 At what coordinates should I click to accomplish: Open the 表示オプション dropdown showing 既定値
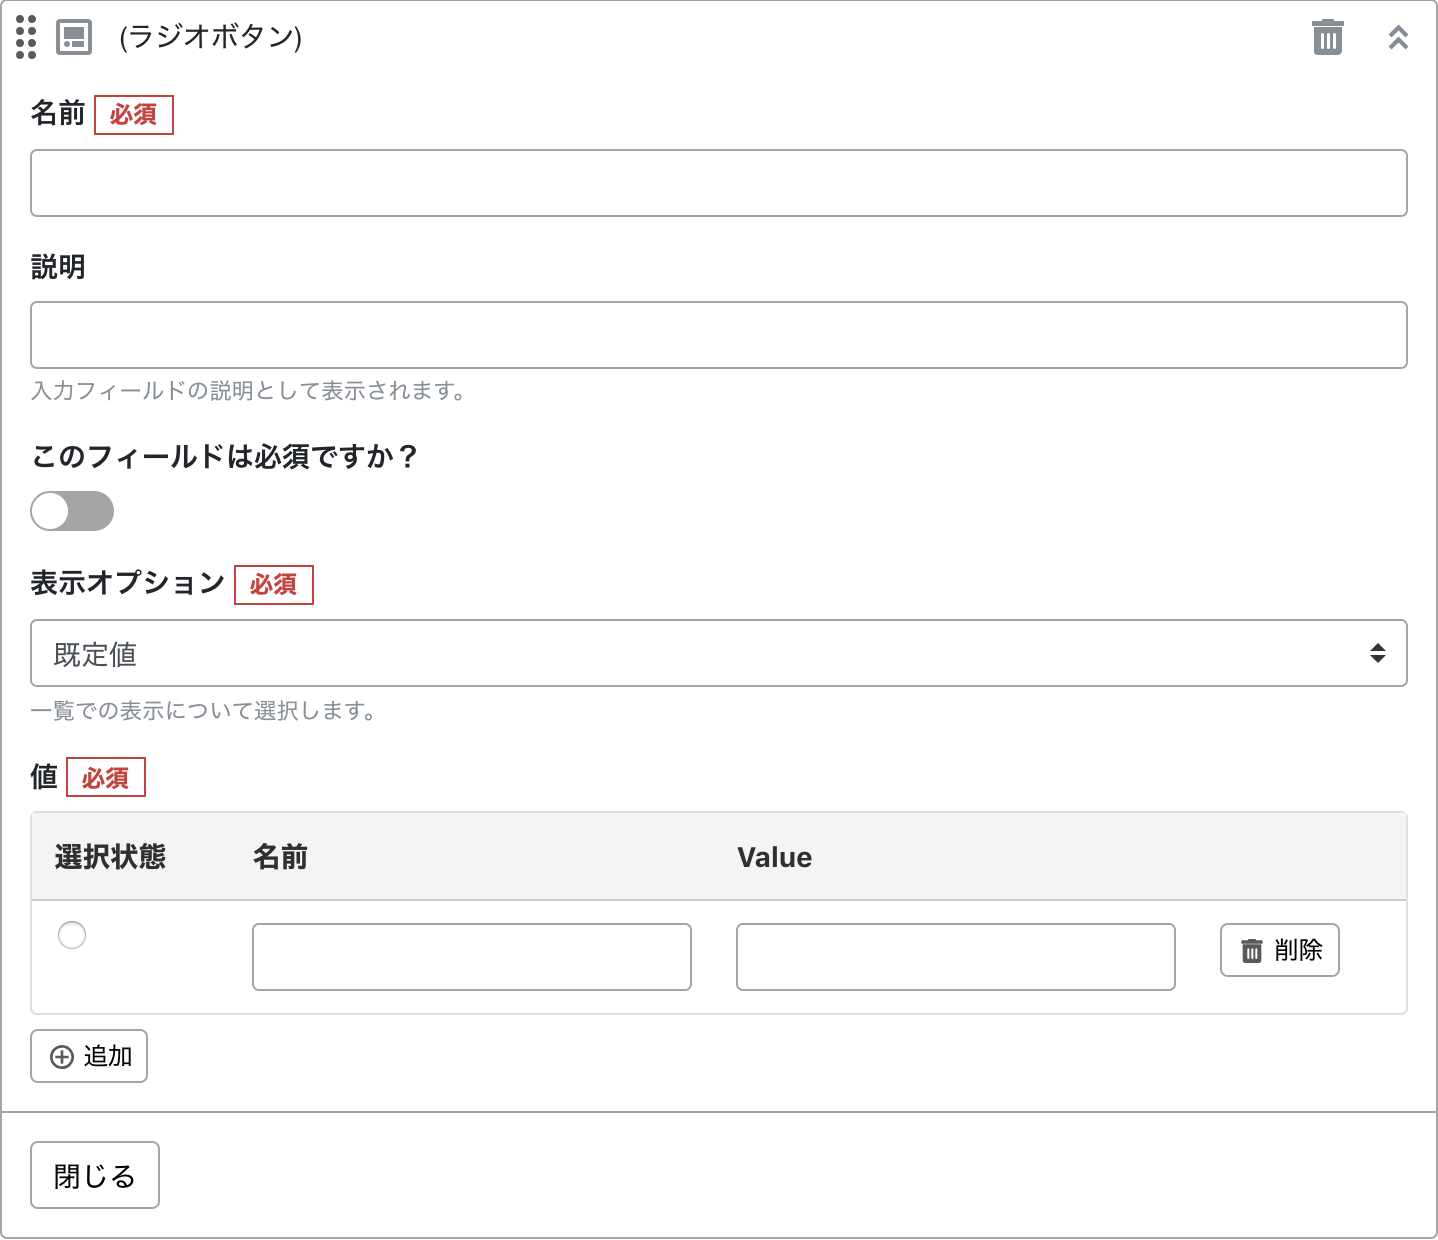pyautogui.click(x=718, y=653)
